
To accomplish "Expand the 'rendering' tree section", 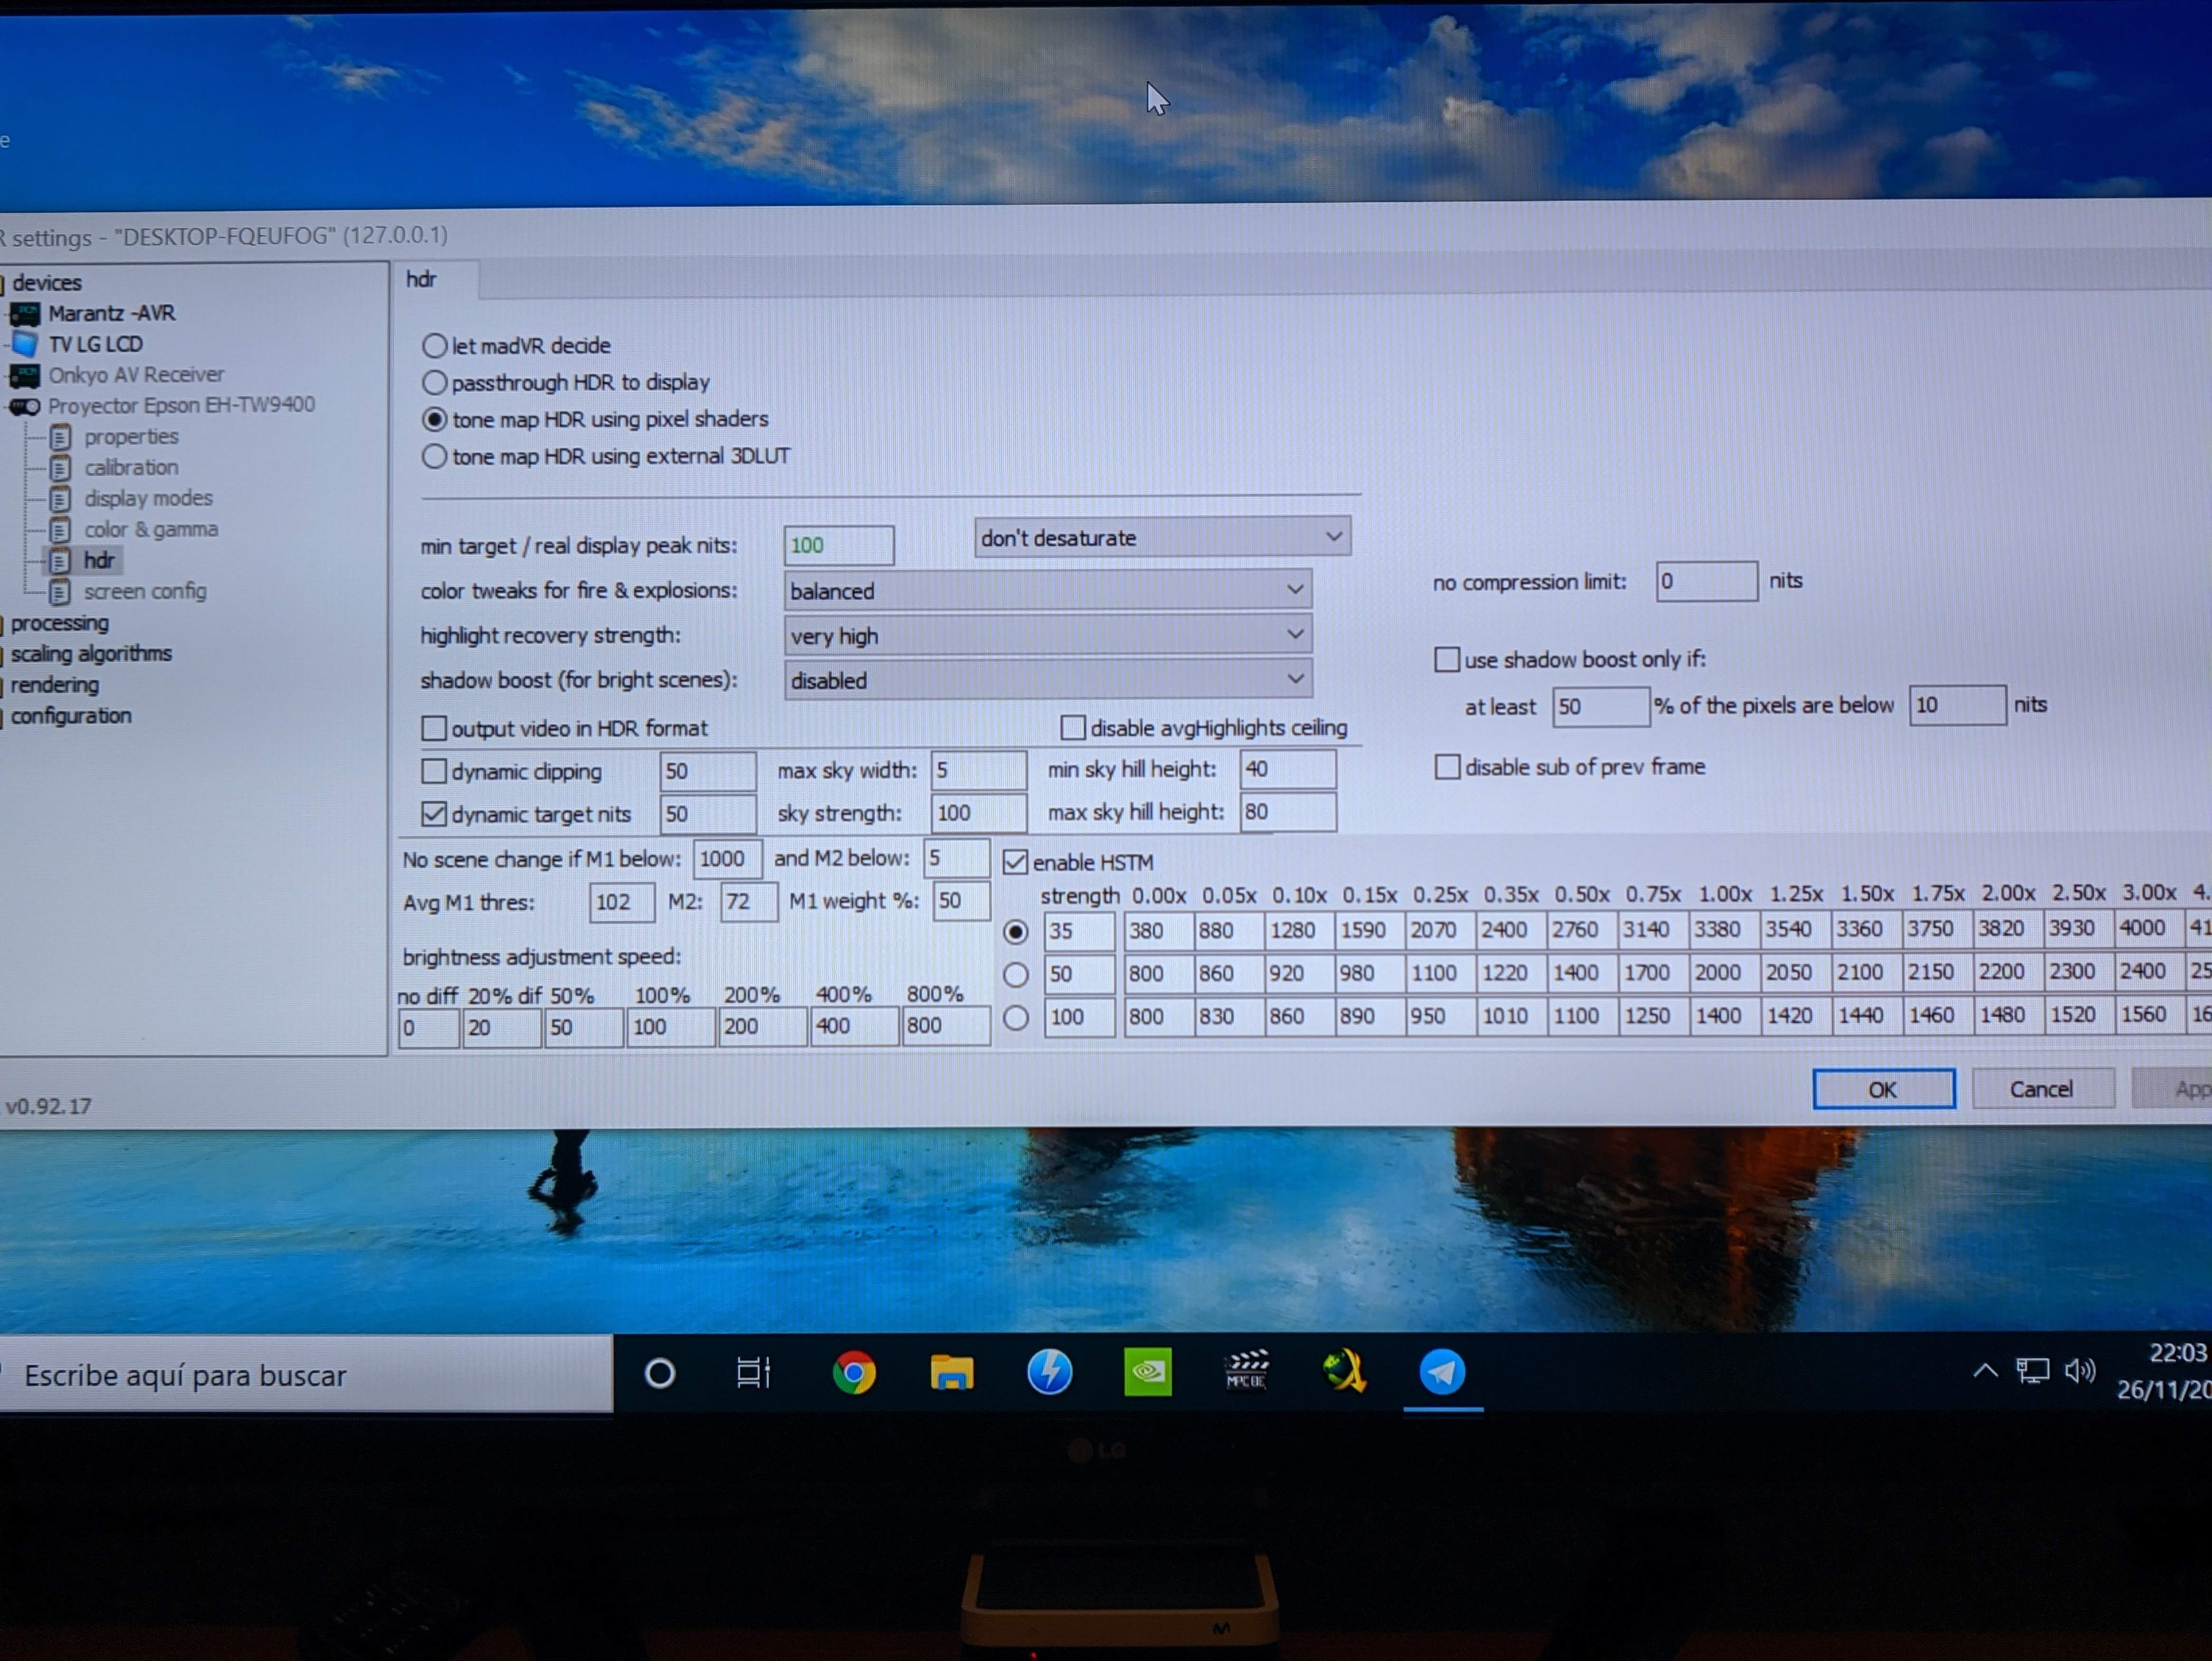I will [54, 685].
